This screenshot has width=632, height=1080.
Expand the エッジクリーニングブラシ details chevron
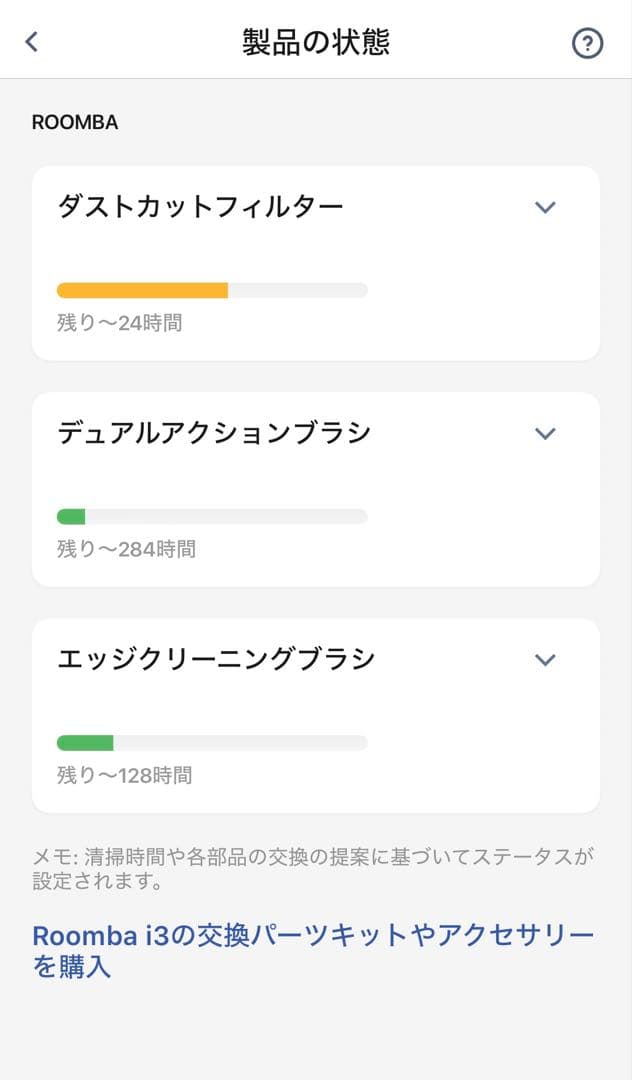pyautogui.click(x=545, y=660)
